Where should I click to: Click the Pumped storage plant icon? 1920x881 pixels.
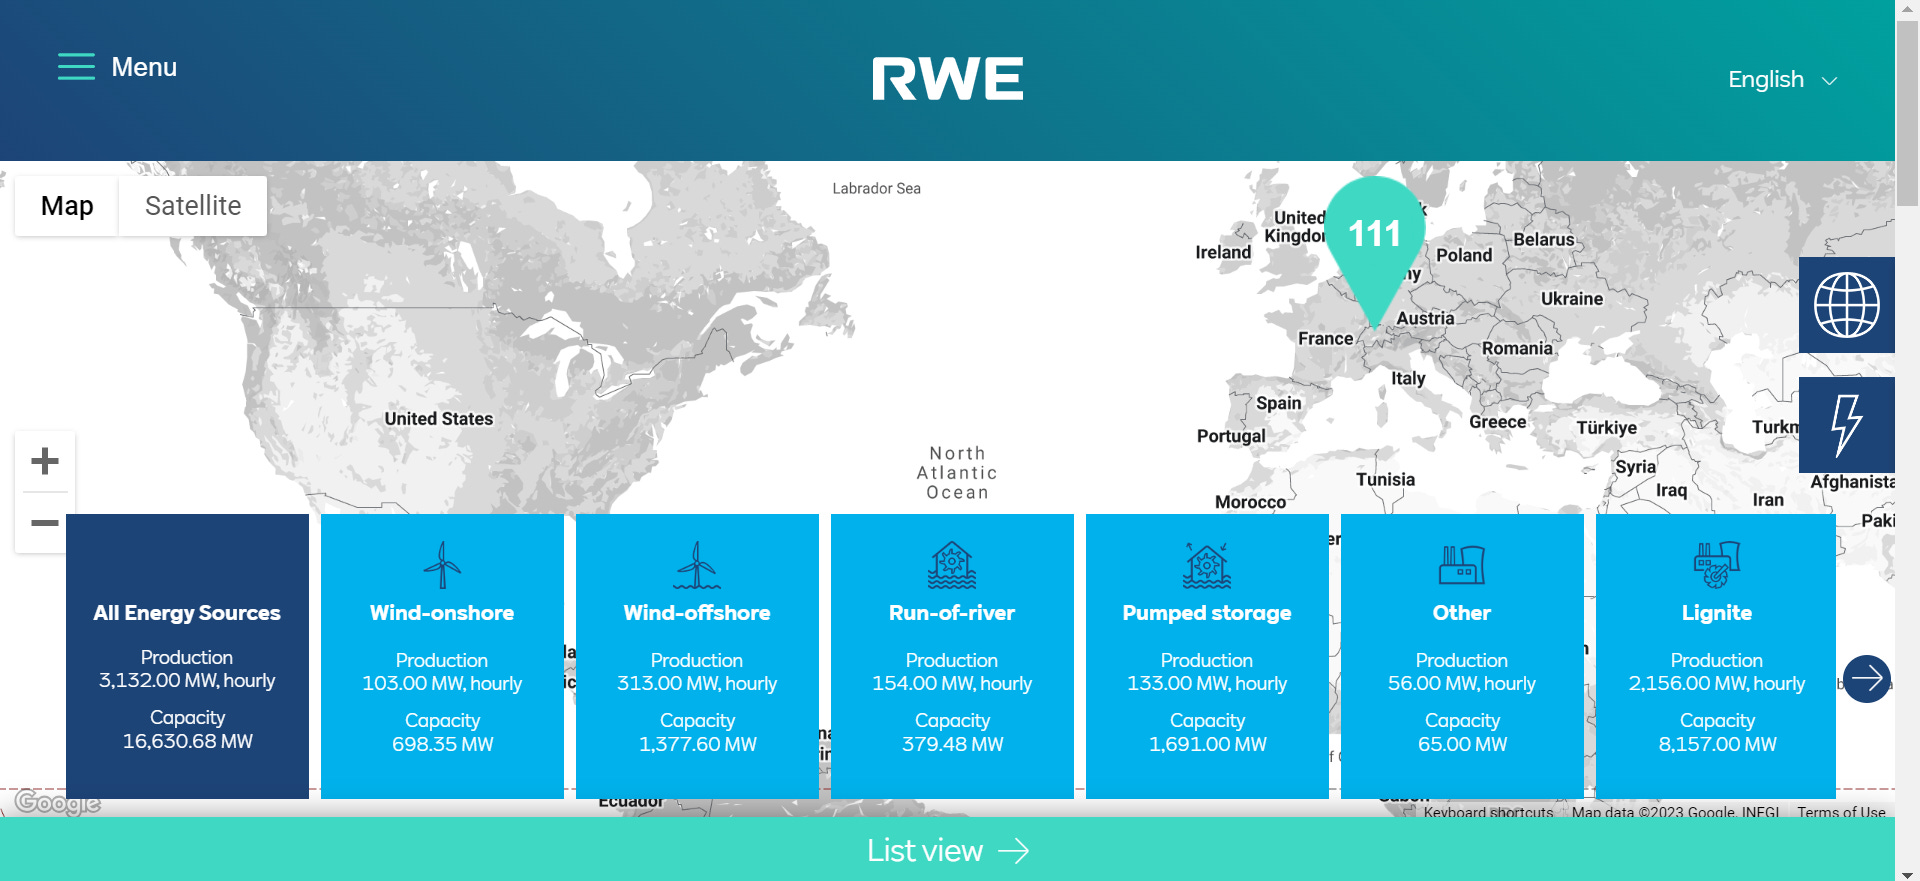(x=1207, y=565)
